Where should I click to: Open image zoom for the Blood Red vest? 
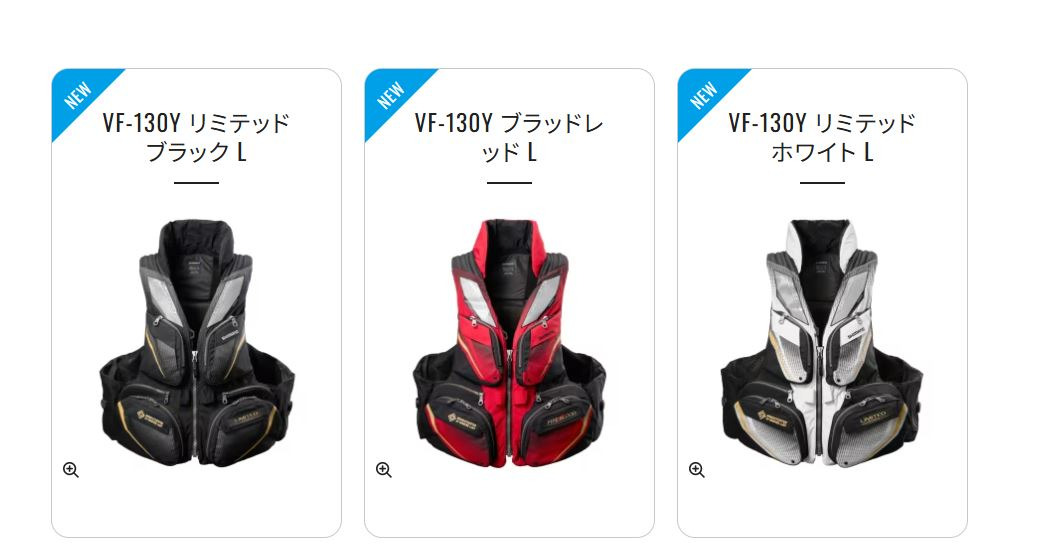384,469
